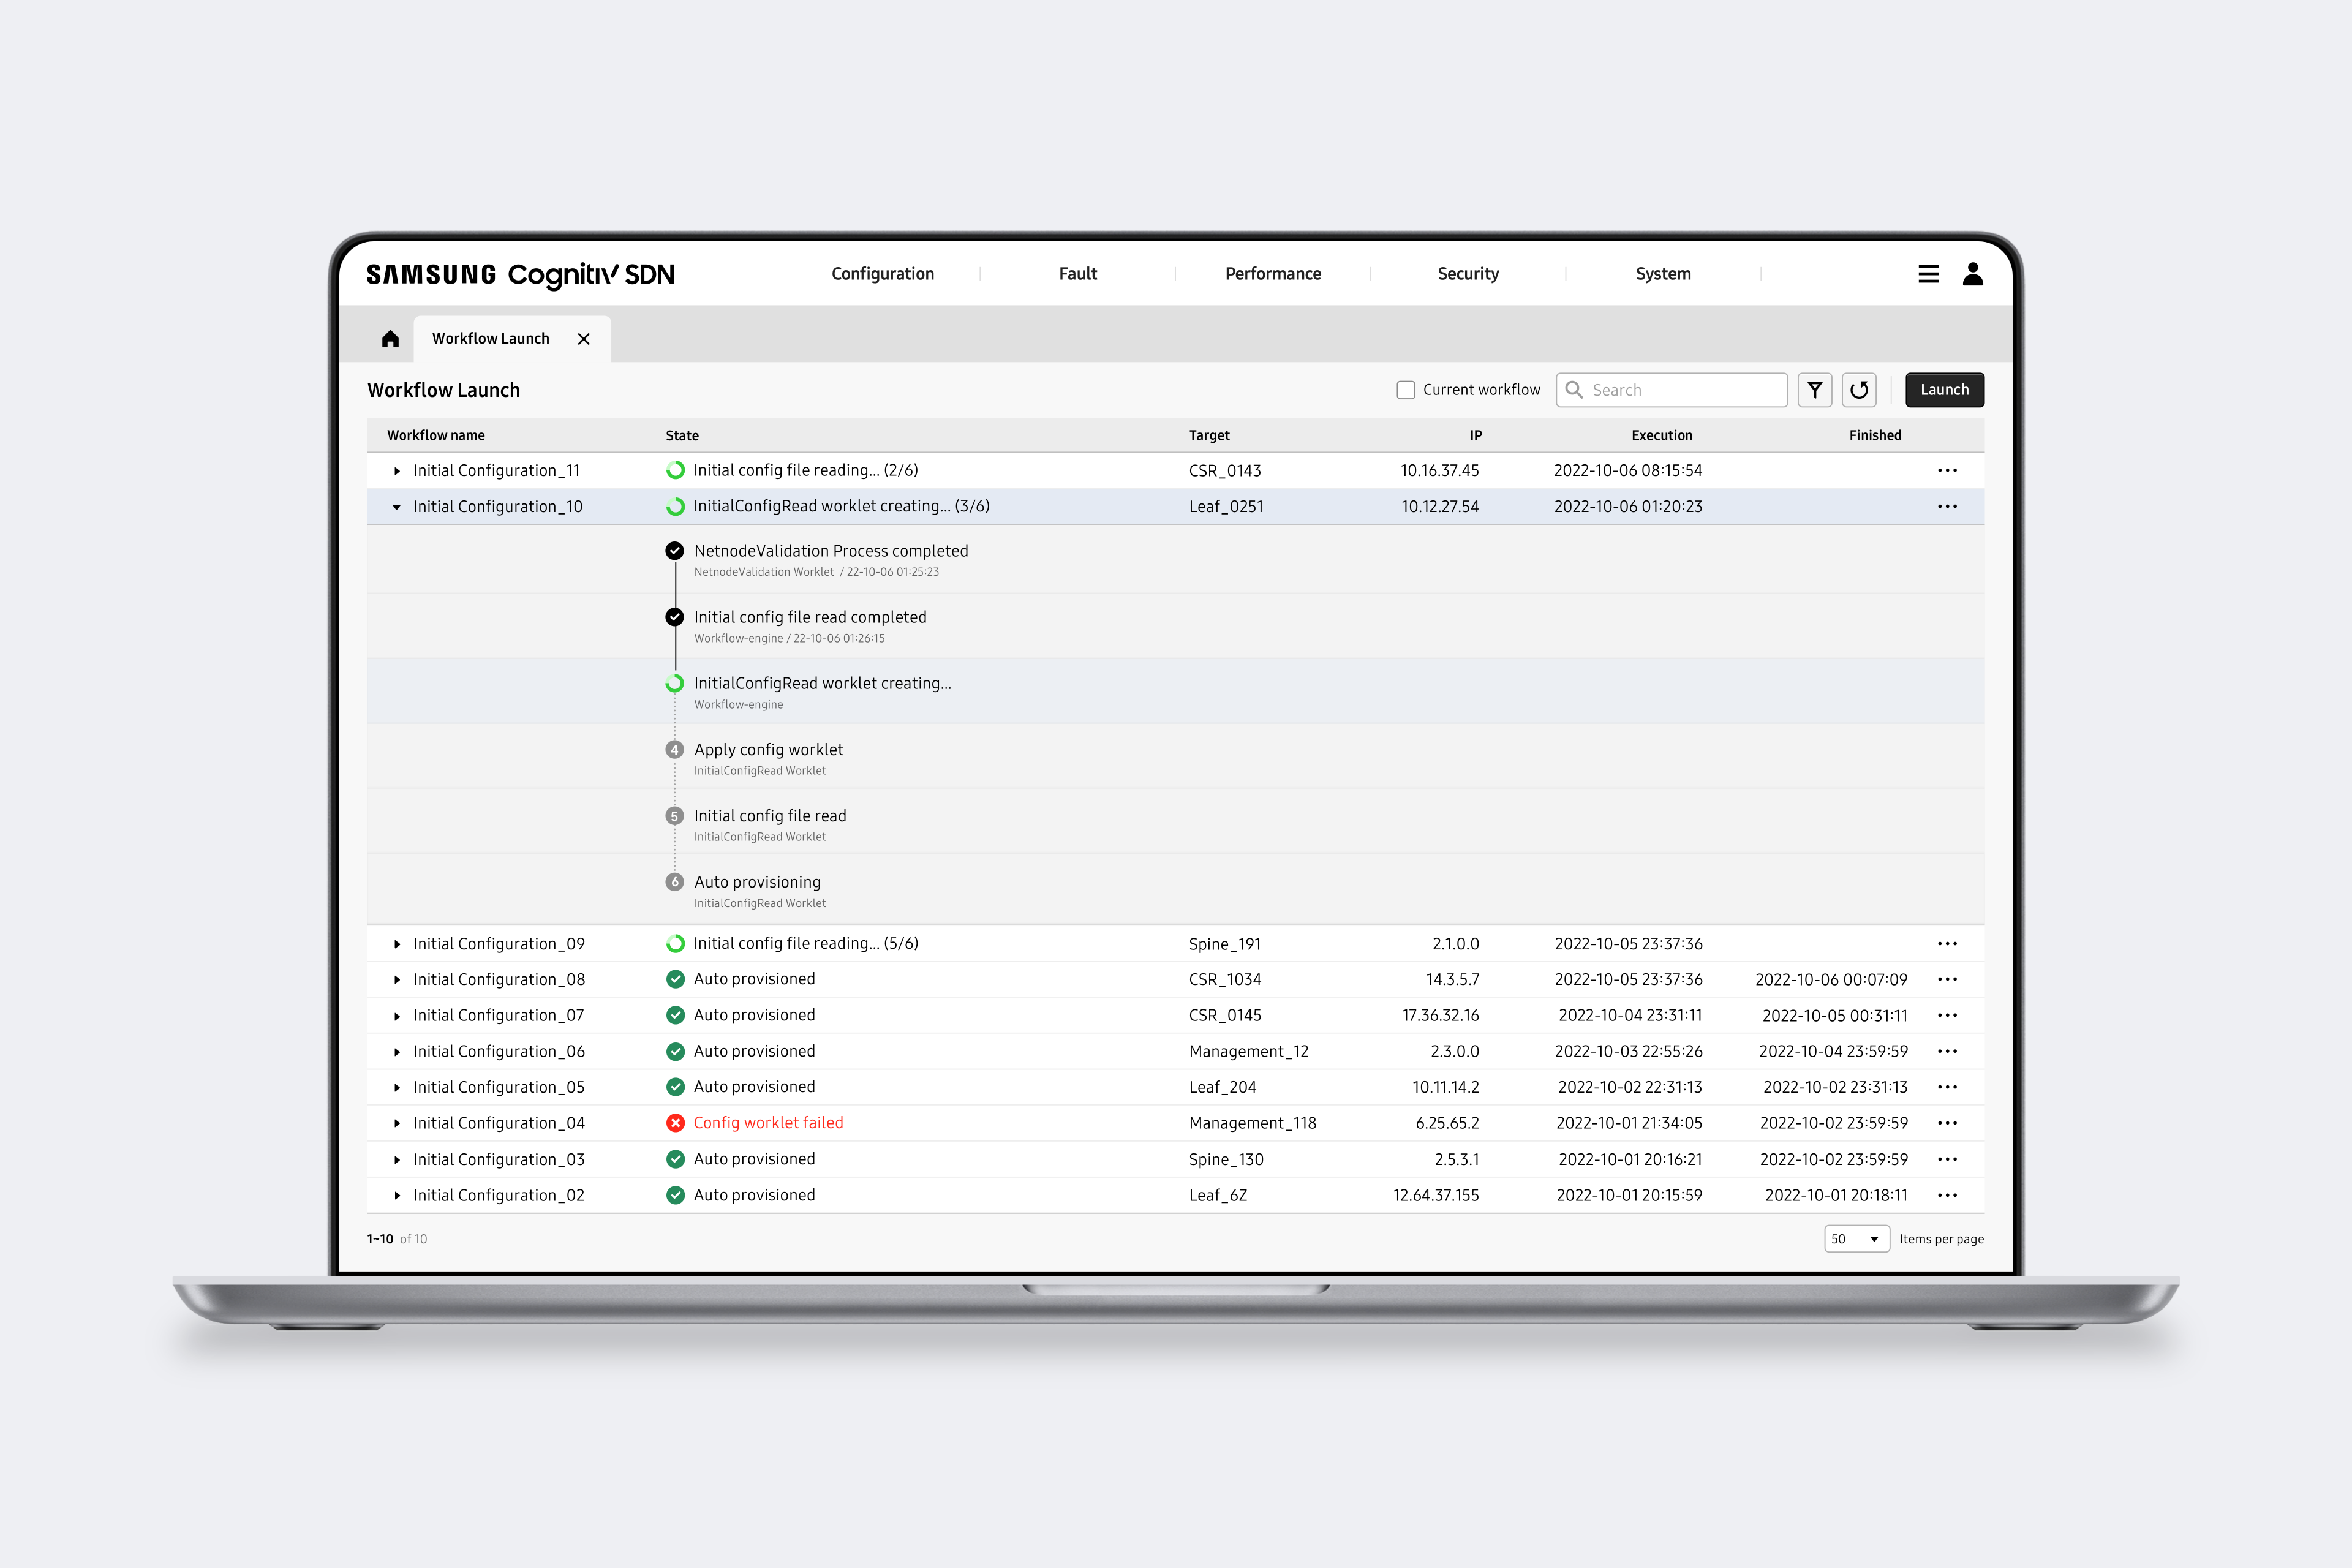Screen dimensions: 2352x1568
Task: Open the Configuration menu
Action: pos(882,274)
